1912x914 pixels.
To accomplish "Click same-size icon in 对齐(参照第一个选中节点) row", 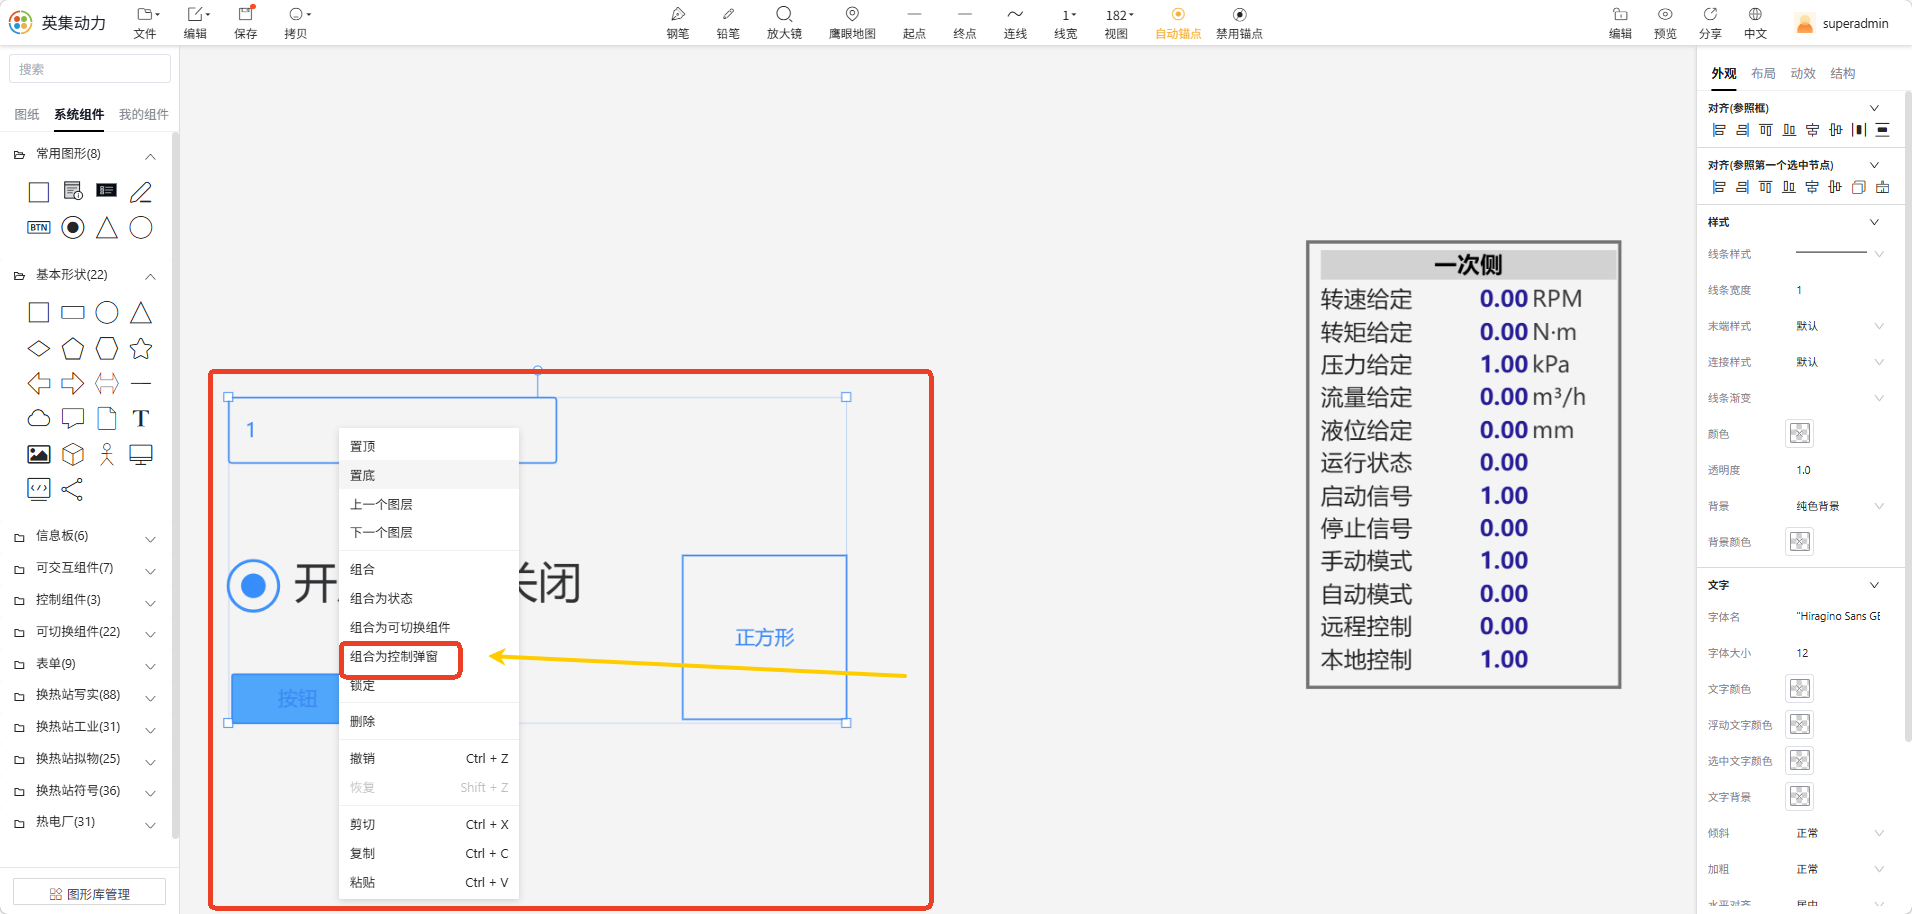I will (1859, 187).
